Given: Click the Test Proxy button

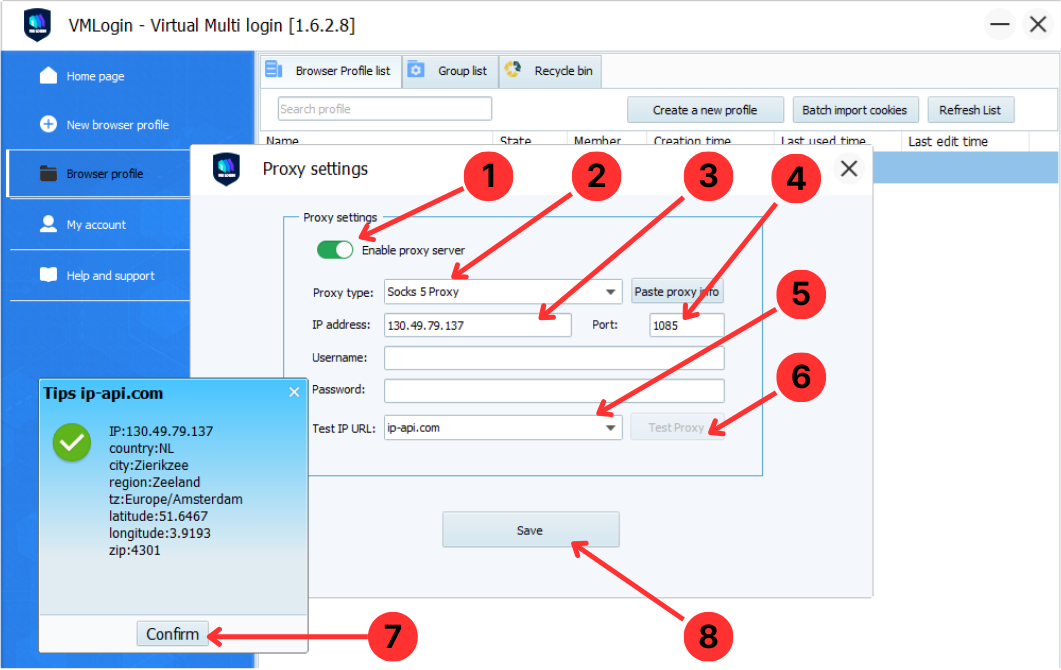Looking at the screenshot, I should tap(677, 427).
